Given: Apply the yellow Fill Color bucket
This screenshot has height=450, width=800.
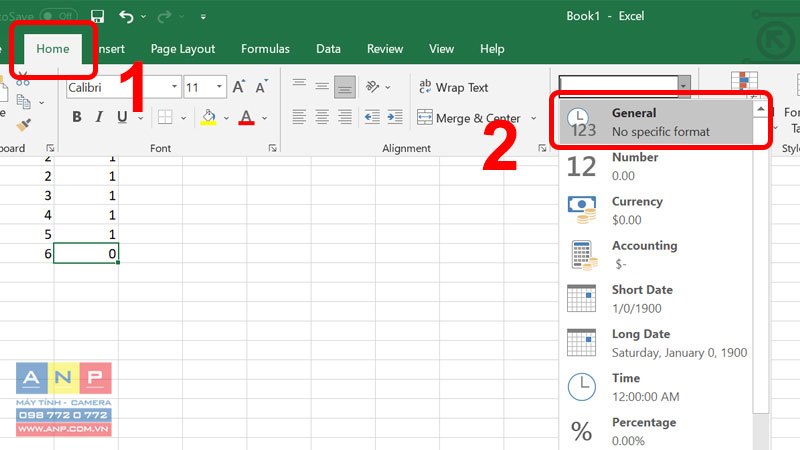Looking at the screenshot, I should (x=208, y=117).
